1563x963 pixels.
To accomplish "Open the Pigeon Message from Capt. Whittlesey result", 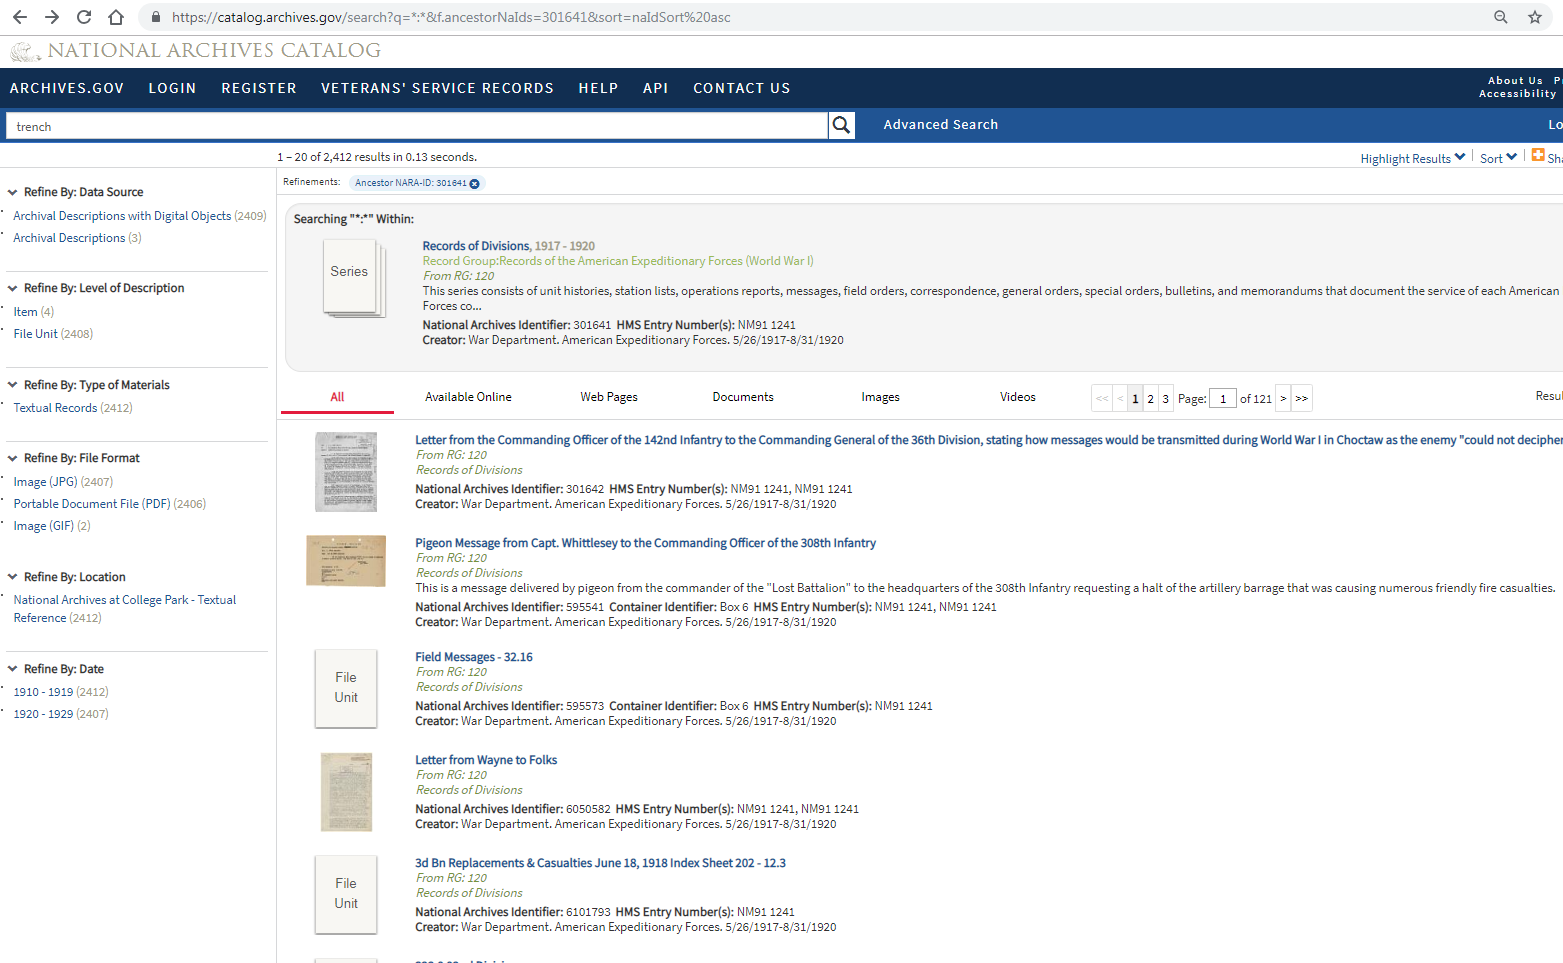I will (645, 543).
